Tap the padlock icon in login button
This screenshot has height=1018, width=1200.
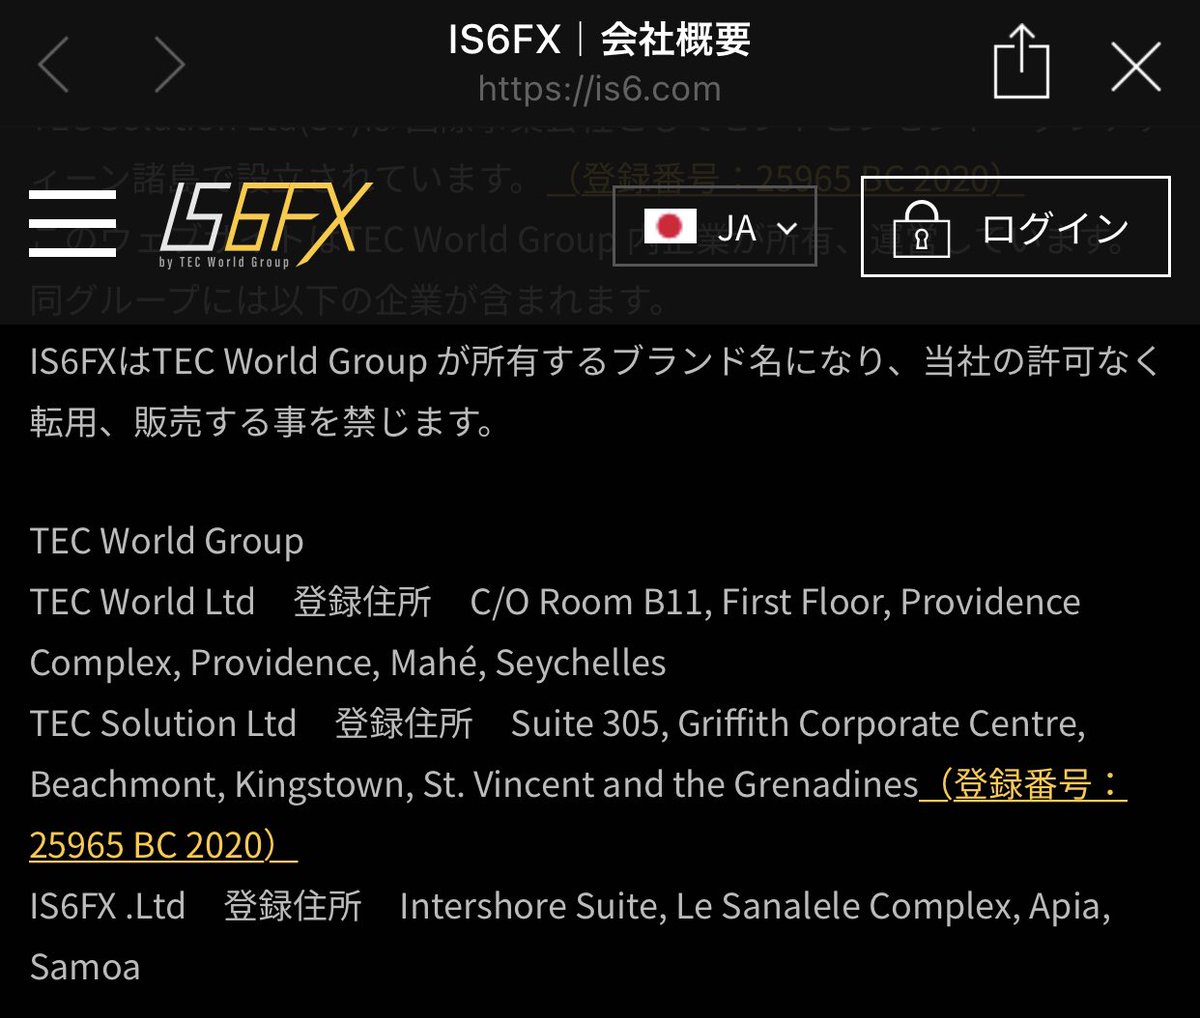click(x=921, y=230)
